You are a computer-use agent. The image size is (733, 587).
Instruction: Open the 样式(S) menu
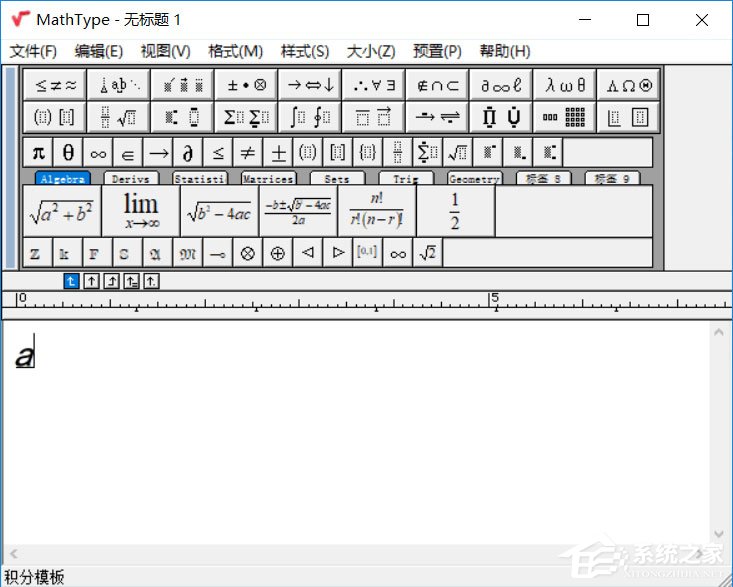(x=304, y=51)
